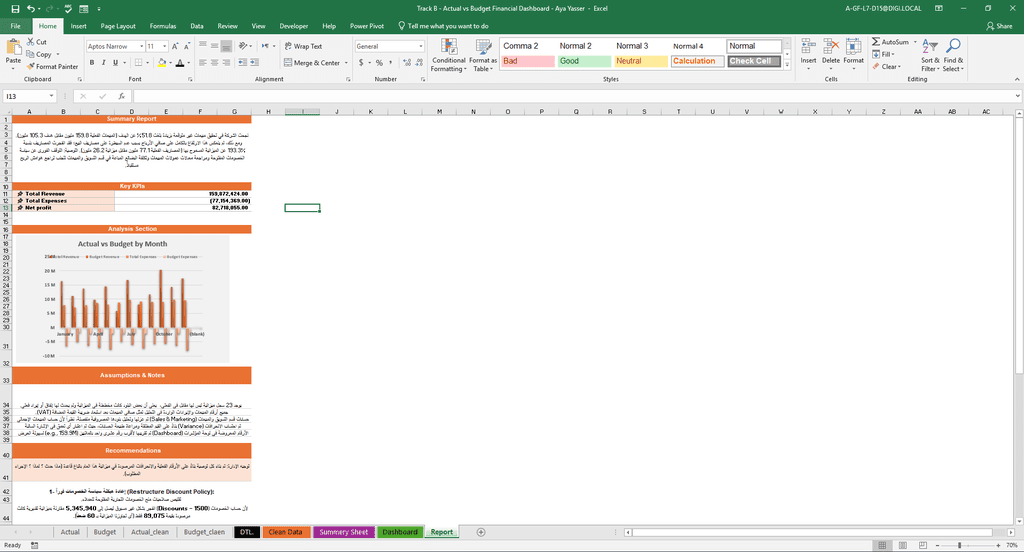Switch to Normal view in status bar
This screenshot has height=552, width=1024.
click(x=882, y=545)
